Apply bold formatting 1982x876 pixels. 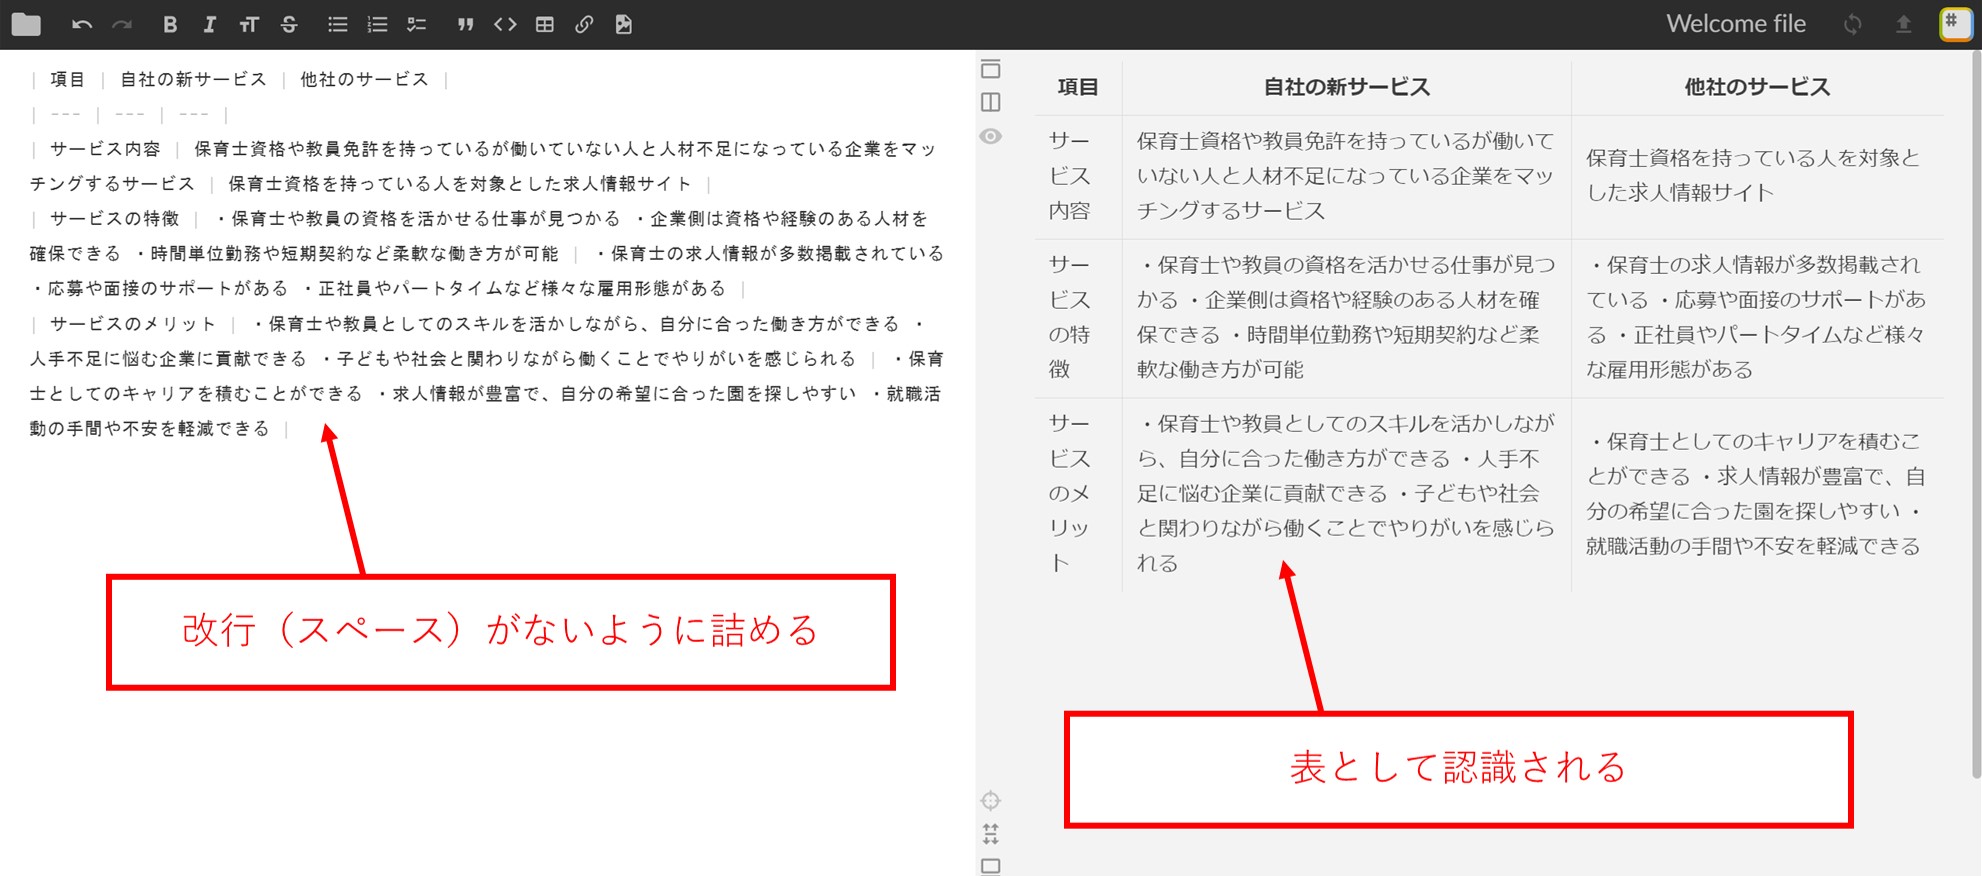coord(170,24)
